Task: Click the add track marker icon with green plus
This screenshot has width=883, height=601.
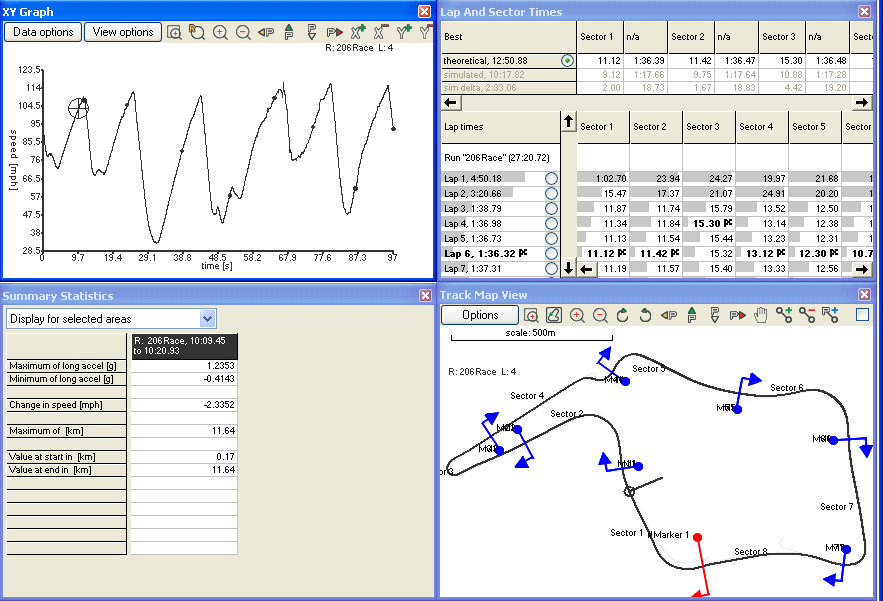Action: (784, 315)
